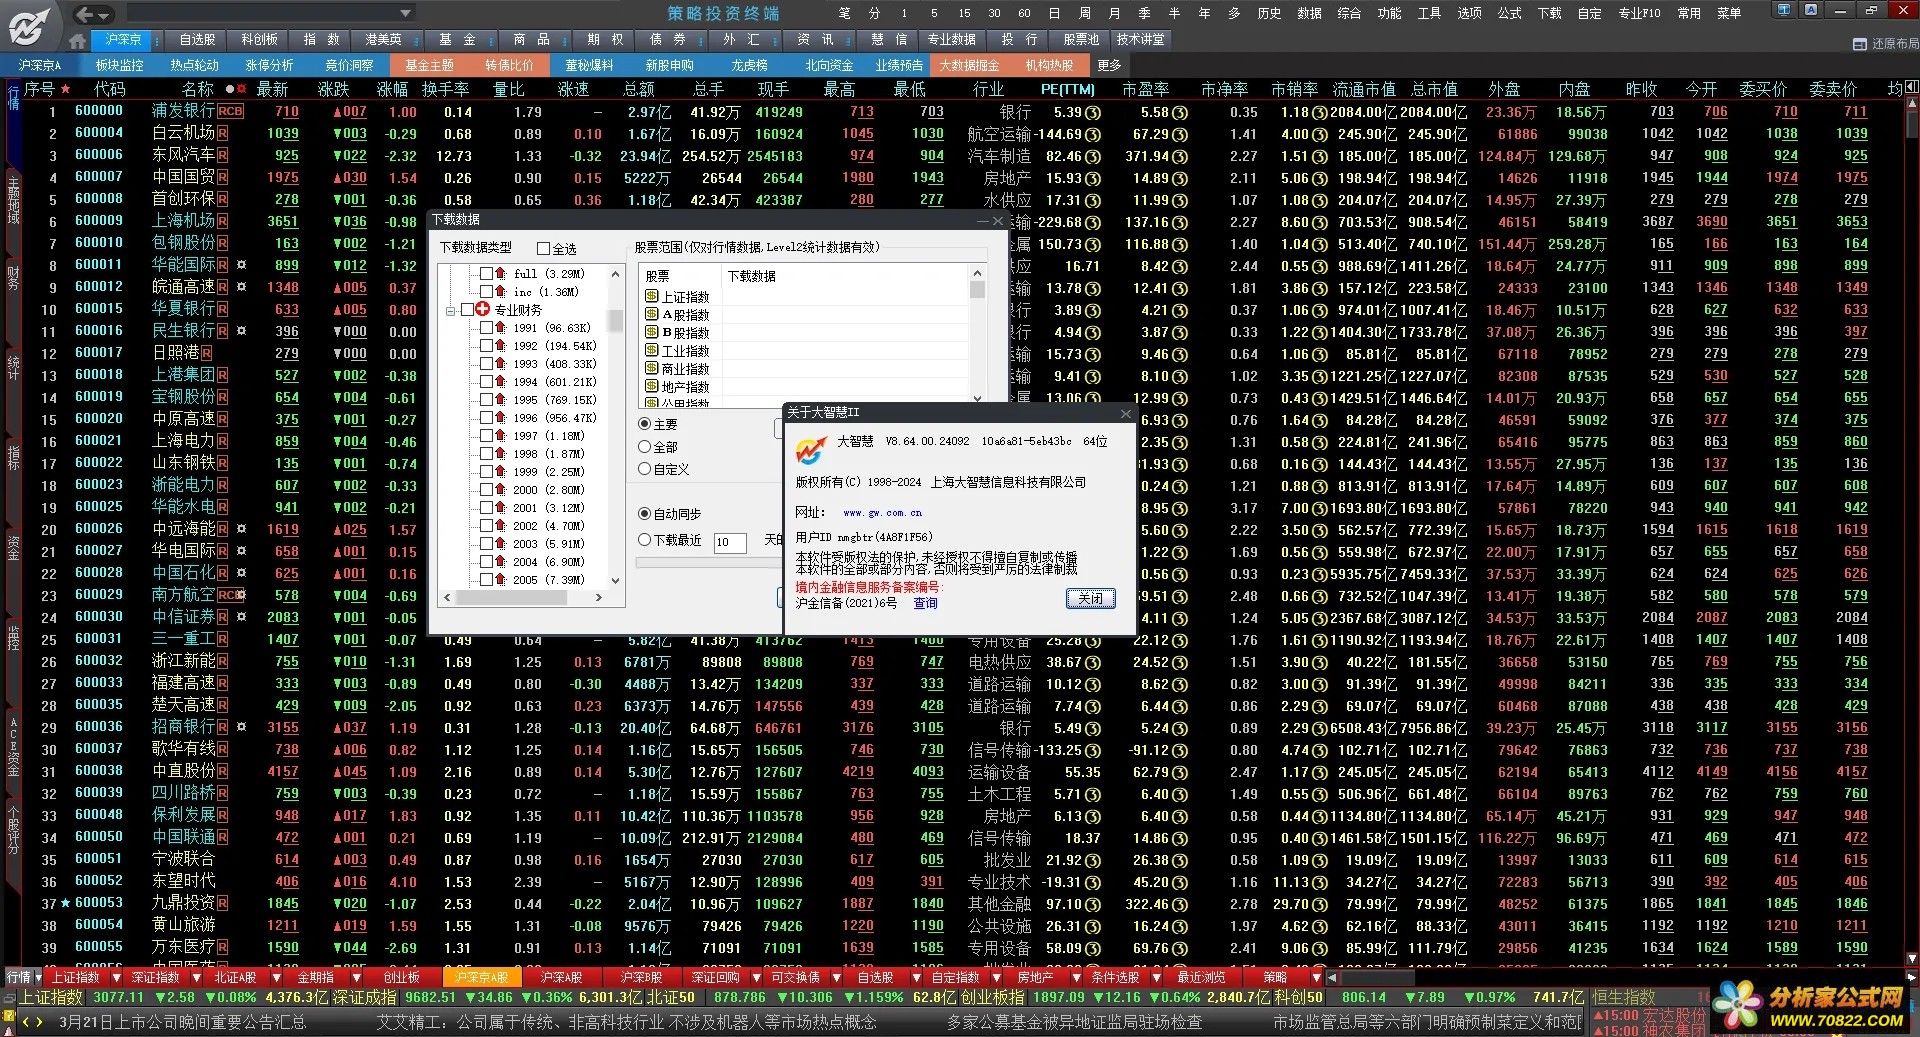This screenshot has height=1037, width=1920.
Task: Open the 公式 menu in top bar
Action: click(1509, 13)
